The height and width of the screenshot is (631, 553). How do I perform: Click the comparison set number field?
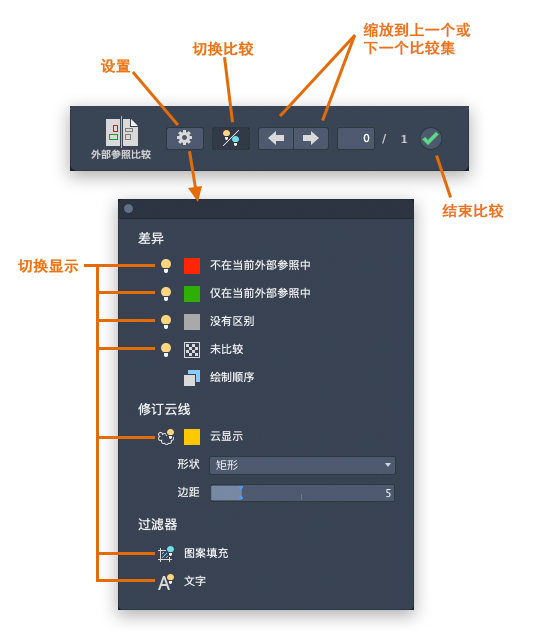click(x=356, y=138)
